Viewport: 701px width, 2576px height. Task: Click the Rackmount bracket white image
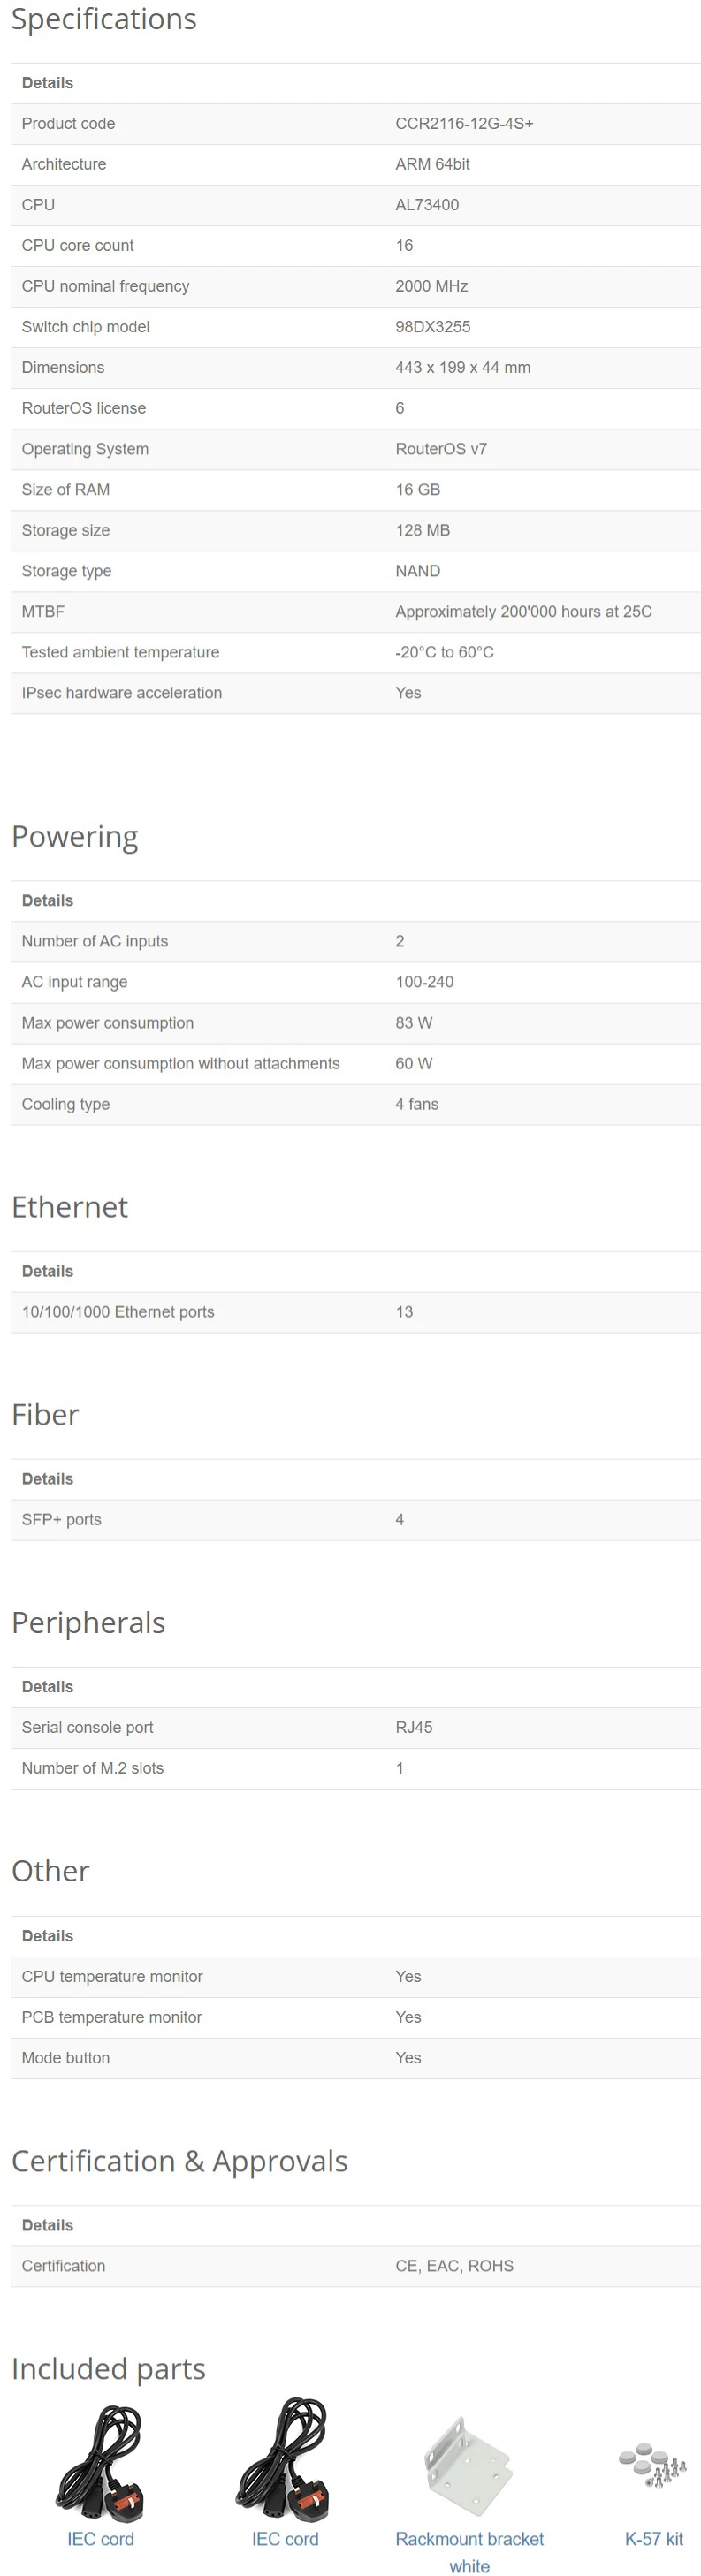[x=469, y=2466]
